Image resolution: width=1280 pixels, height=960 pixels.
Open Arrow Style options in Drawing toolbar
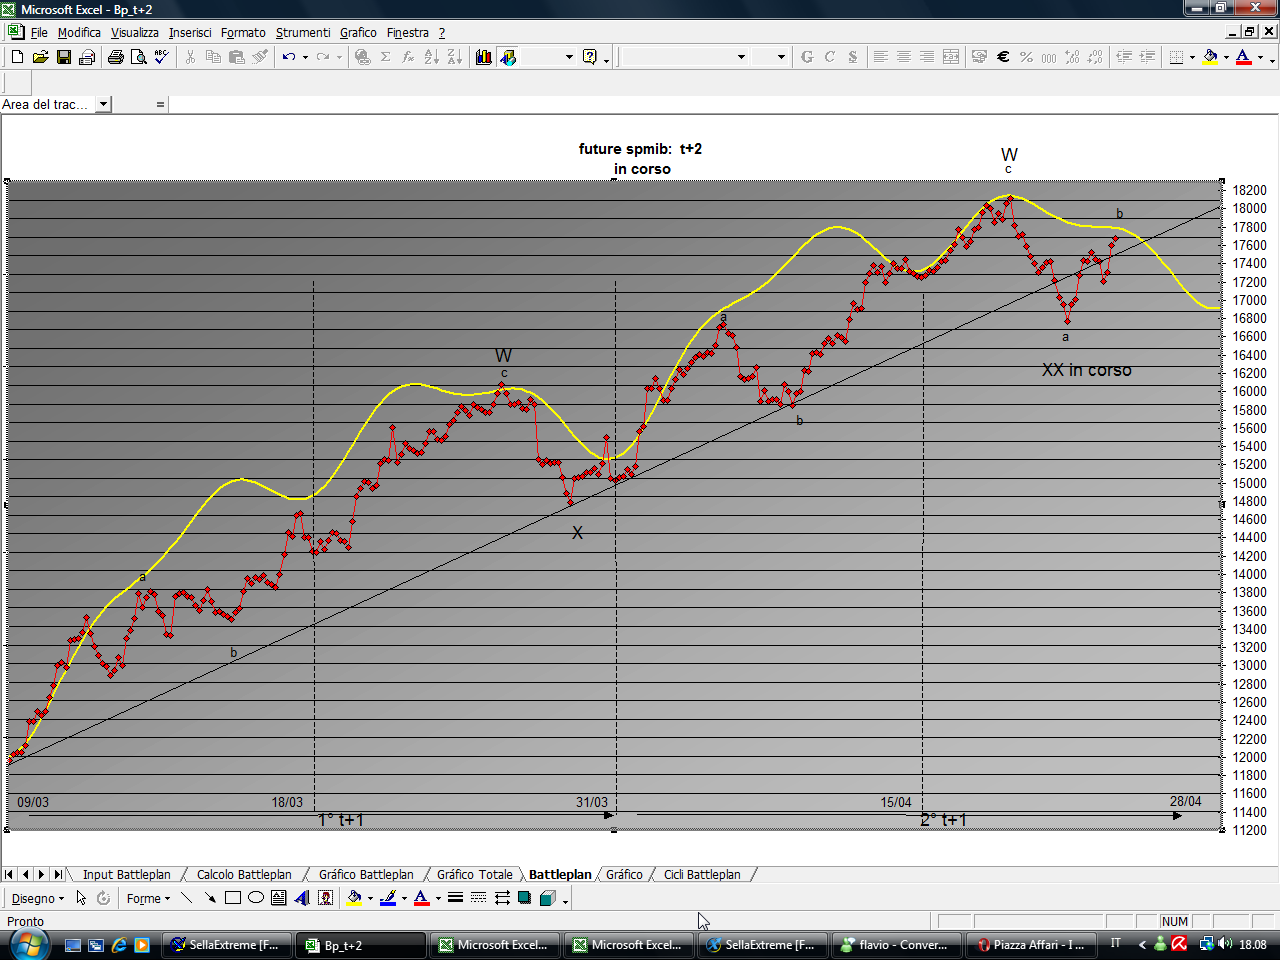pyautogui.click(x=501, y=898)
